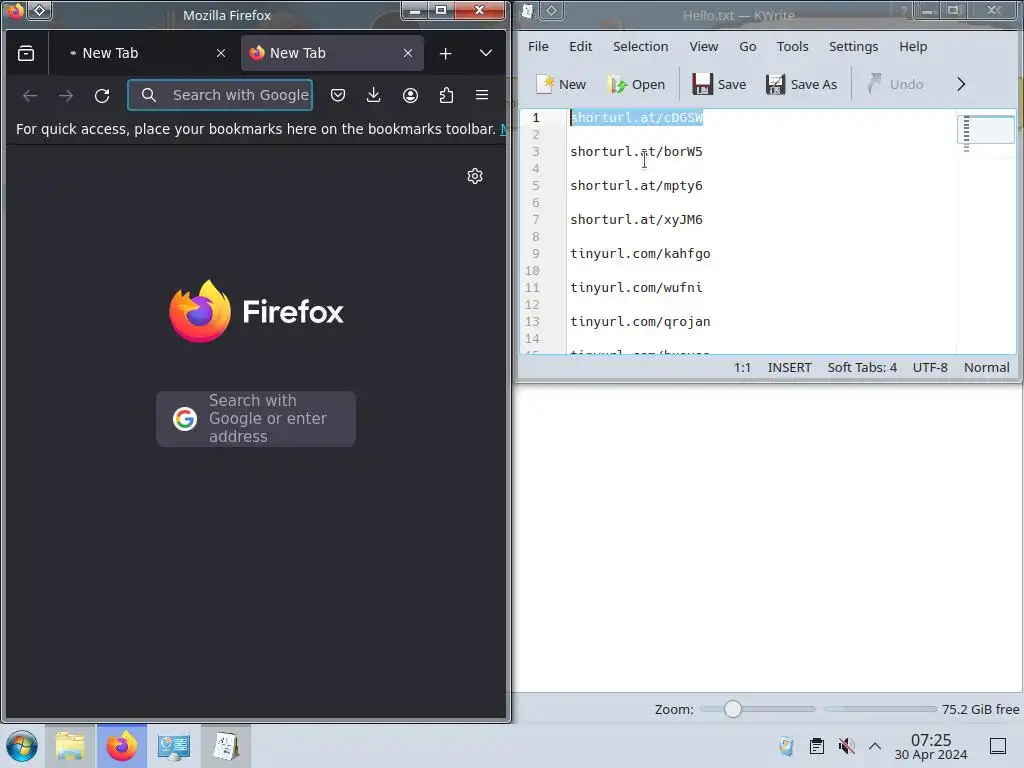This screenshot has width=1024, height=768.
Task: Open system settings taskbar icon
Action: (174, 746)
